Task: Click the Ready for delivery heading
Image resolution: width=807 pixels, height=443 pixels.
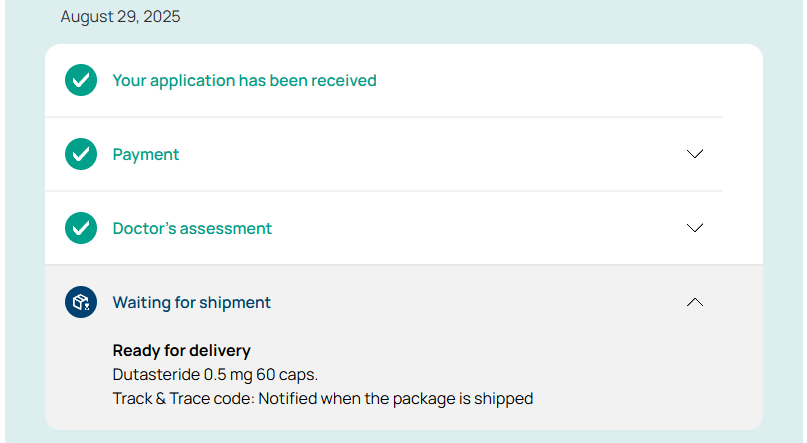Action: click(182, 350)
